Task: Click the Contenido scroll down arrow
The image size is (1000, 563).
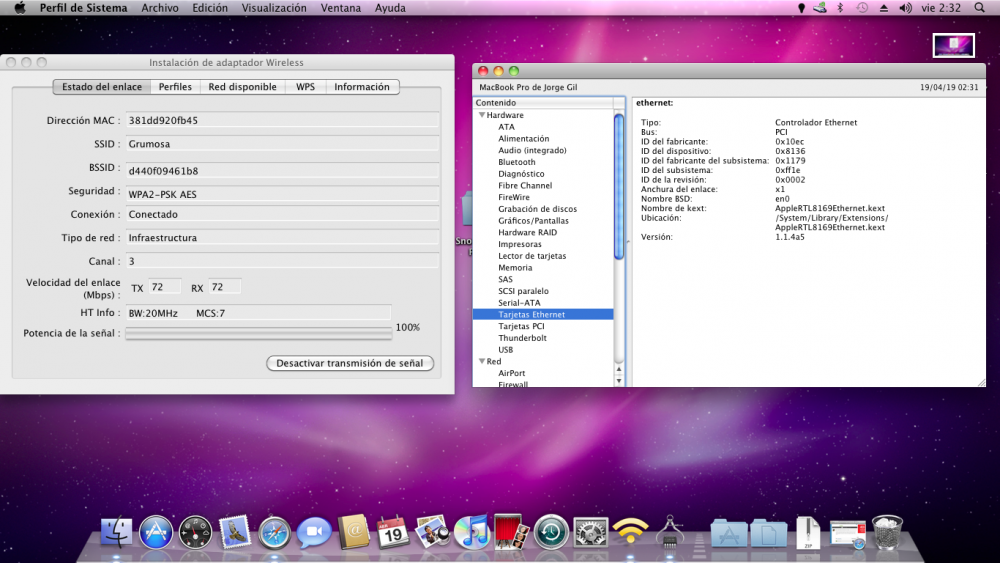Action: (x=619, y=381)
